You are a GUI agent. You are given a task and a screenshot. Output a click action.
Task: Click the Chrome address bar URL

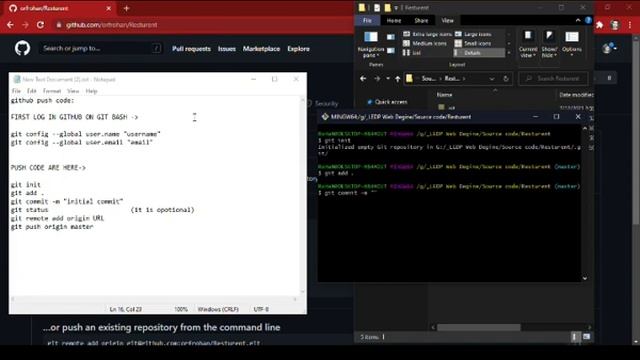pyautogui.click(x=111, y=25)
